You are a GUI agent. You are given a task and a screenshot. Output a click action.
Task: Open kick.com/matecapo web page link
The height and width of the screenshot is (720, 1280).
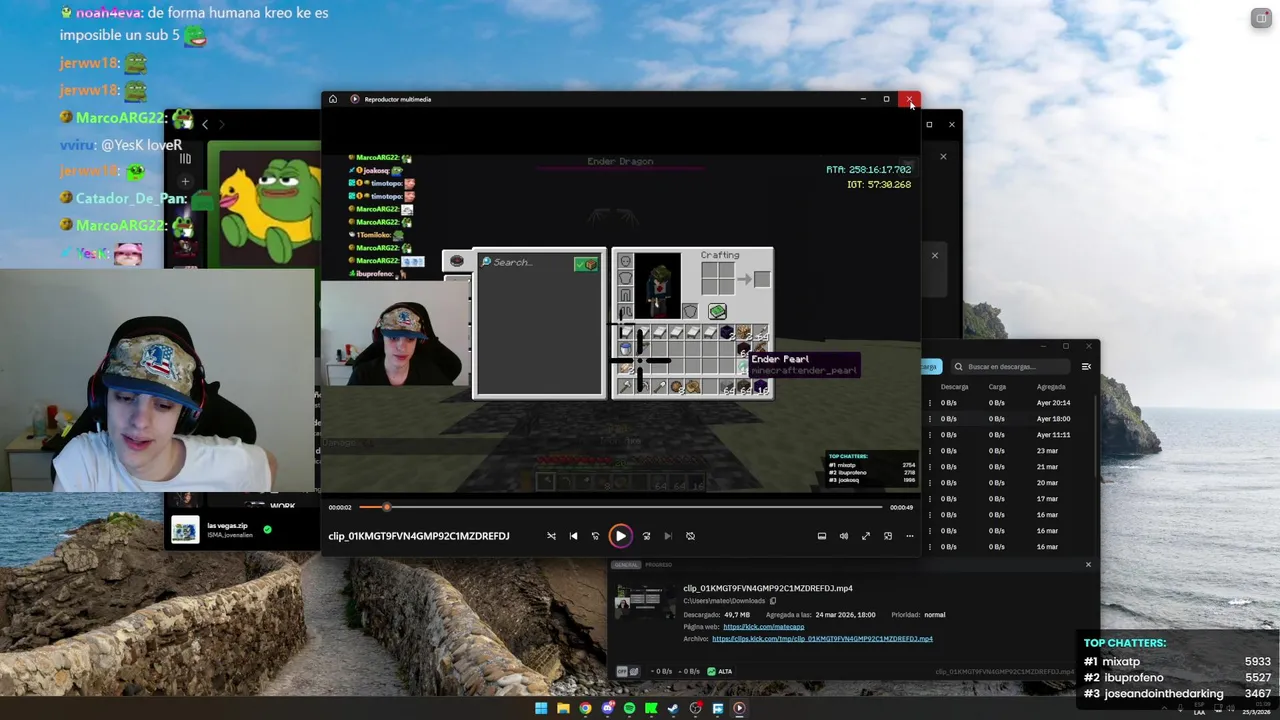(x=764, y=627)
